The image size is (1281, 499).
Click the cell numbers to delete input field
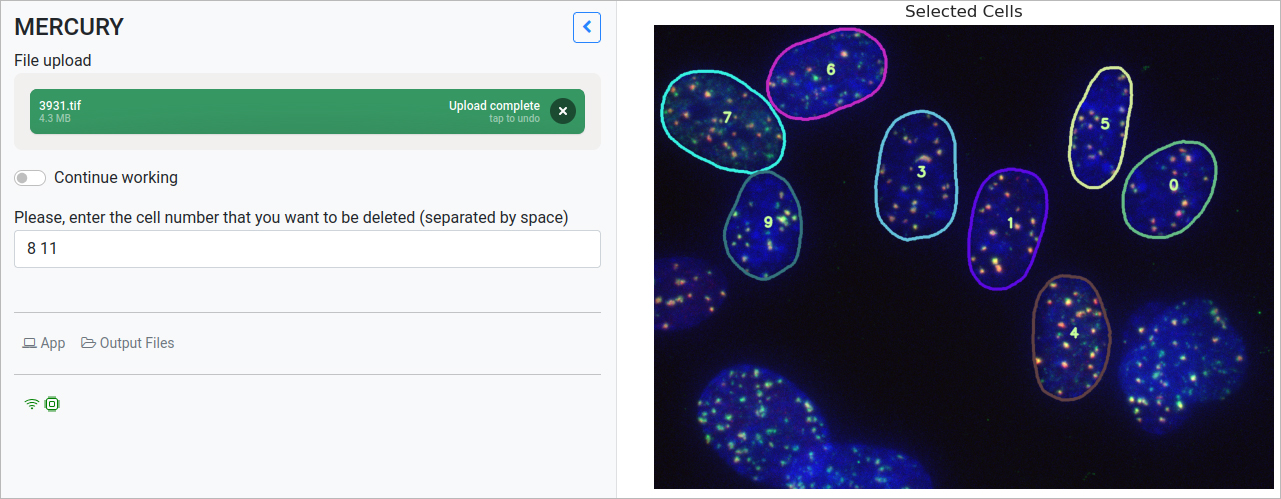(307, 249)
